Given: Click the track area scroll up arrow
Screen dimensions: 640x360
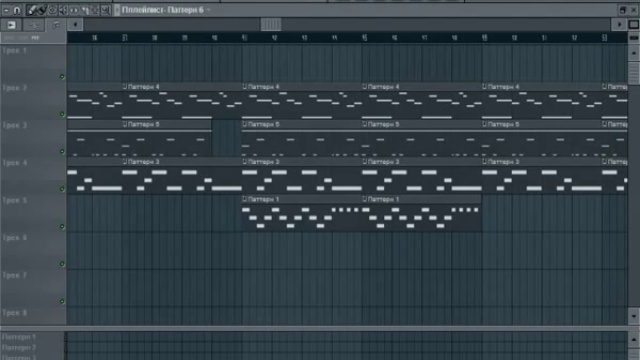Looking at the screenshot, I should pyautogui.click(x=634, y=53).
